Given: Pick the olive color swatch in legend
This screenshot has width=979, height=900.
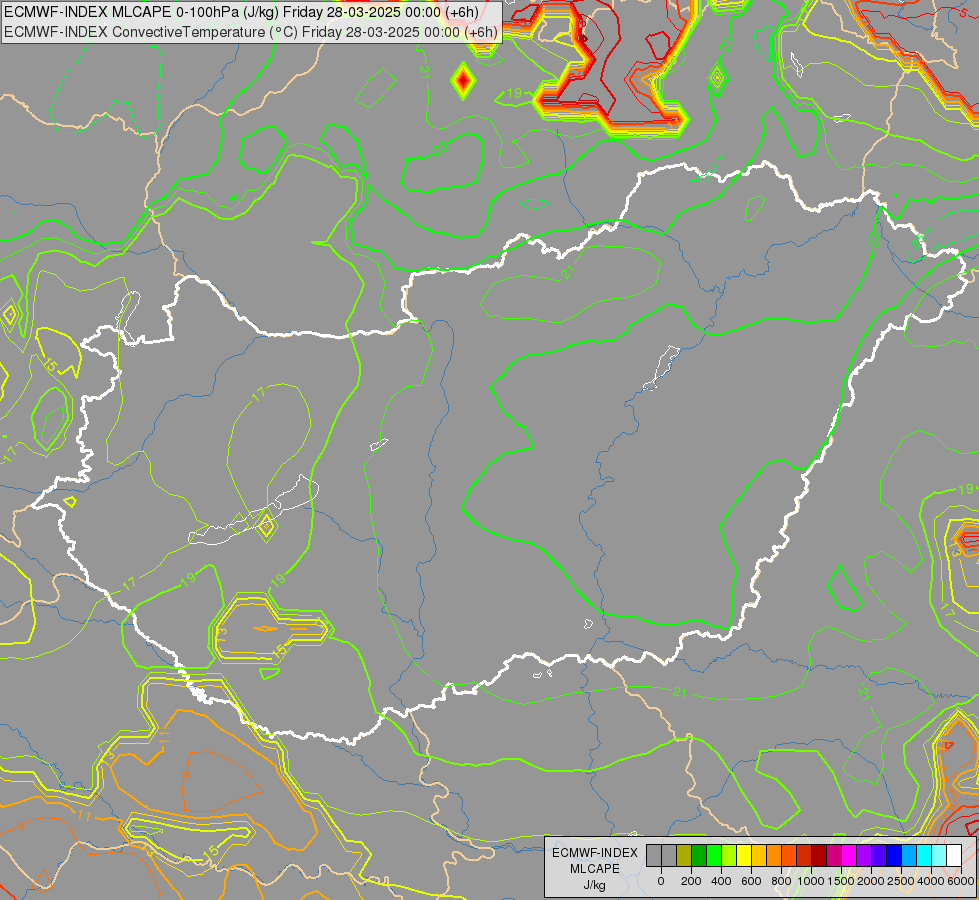Looking at the screenshot, I should point(684,856).
